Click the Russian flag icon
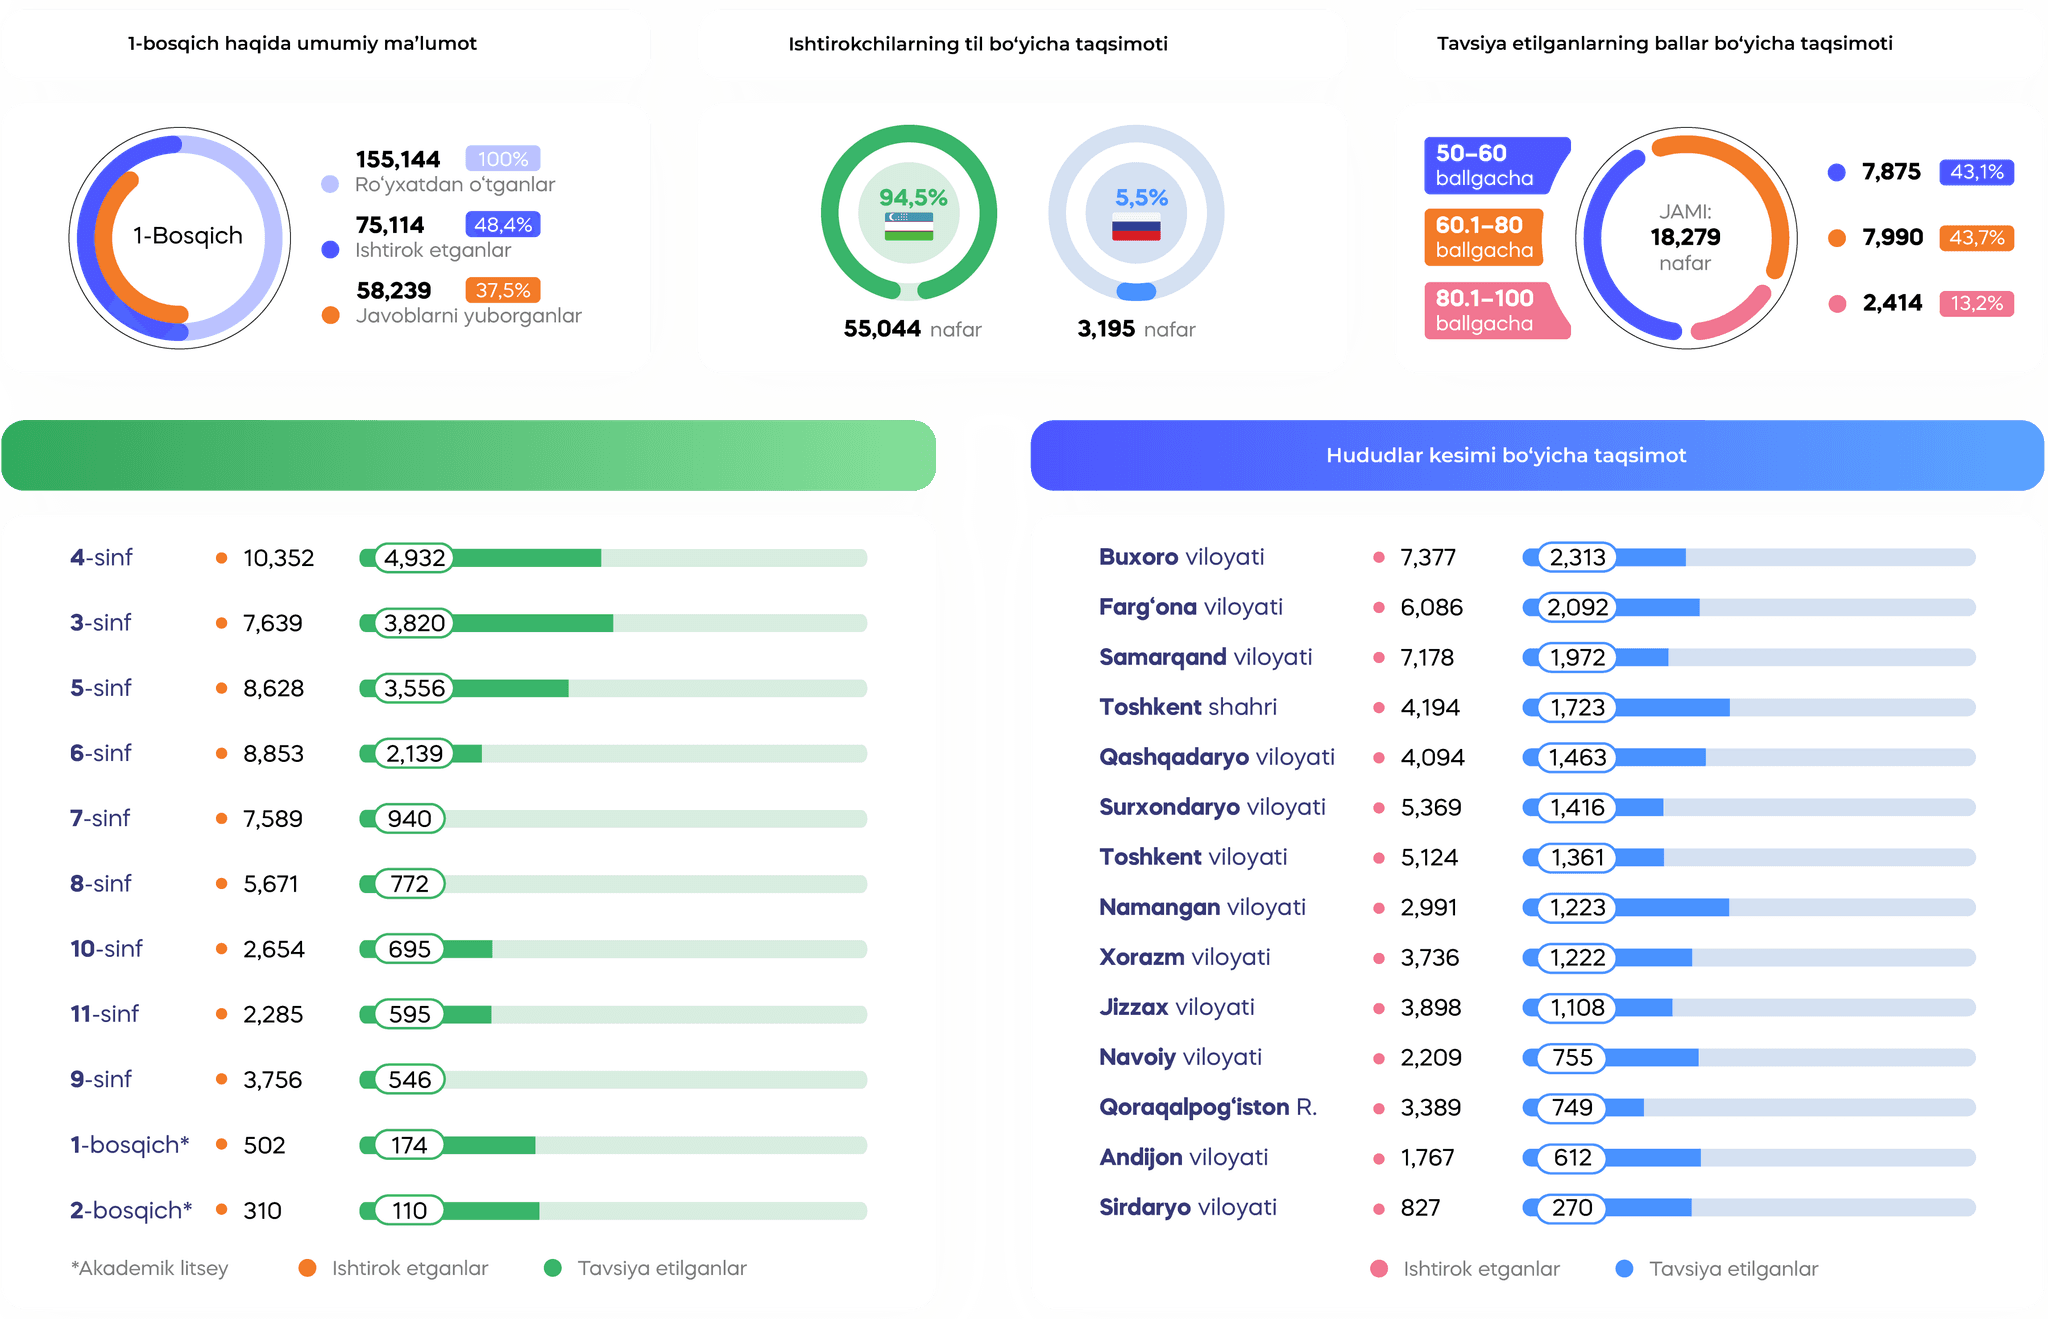This screenshot has height=1319, width=2048. (x=1136, y=227)
